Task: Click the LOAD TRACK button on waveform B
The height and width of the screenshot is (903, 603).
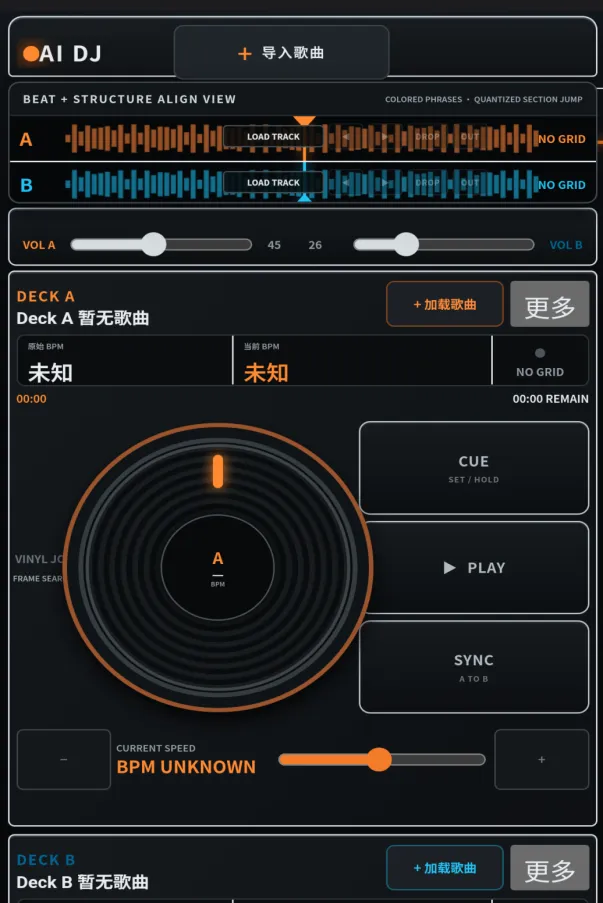Action: 273,183
